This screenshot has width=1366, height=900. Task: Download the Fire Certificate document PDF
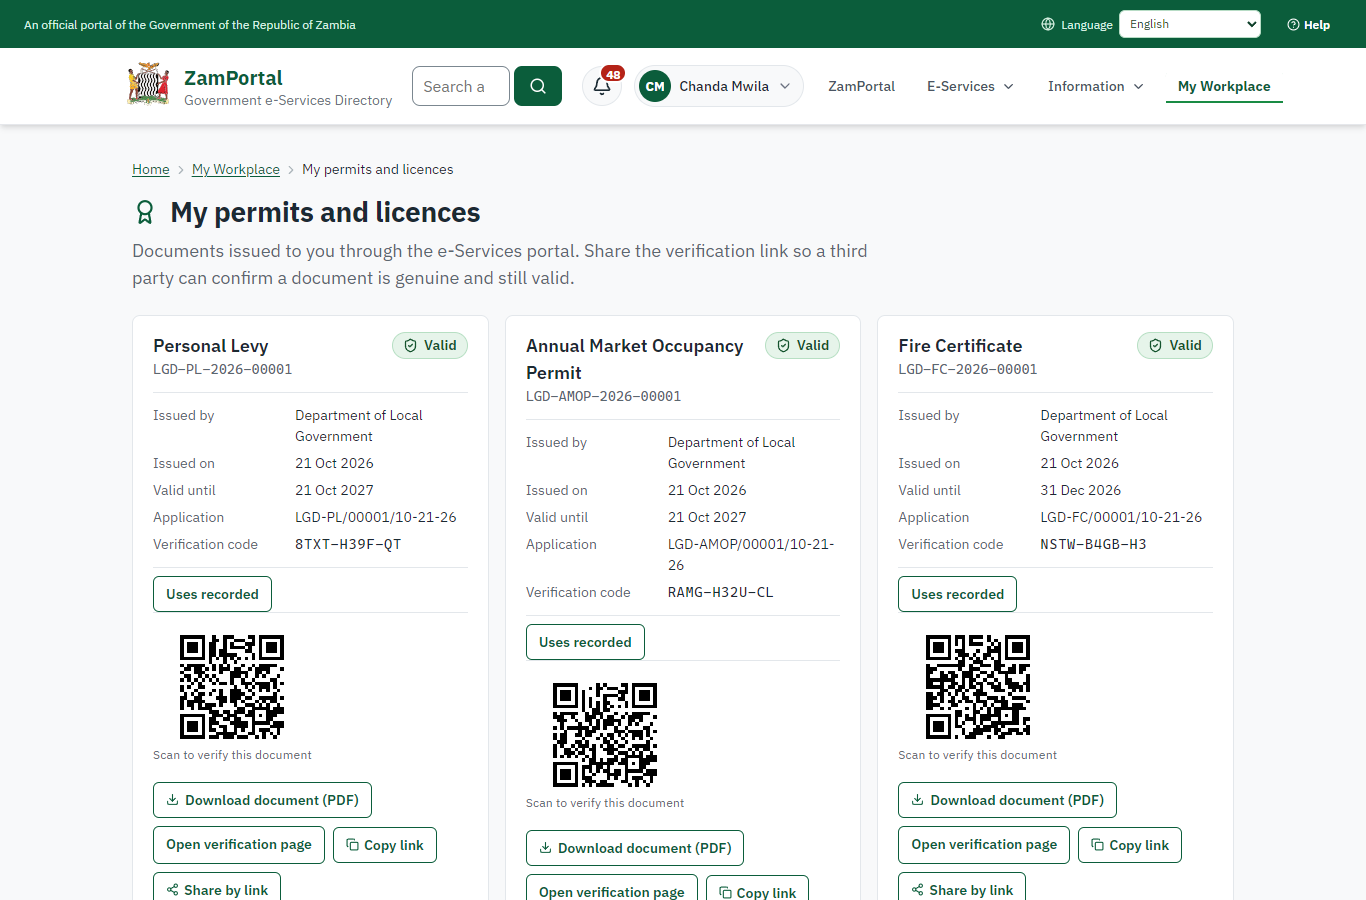1007,800
